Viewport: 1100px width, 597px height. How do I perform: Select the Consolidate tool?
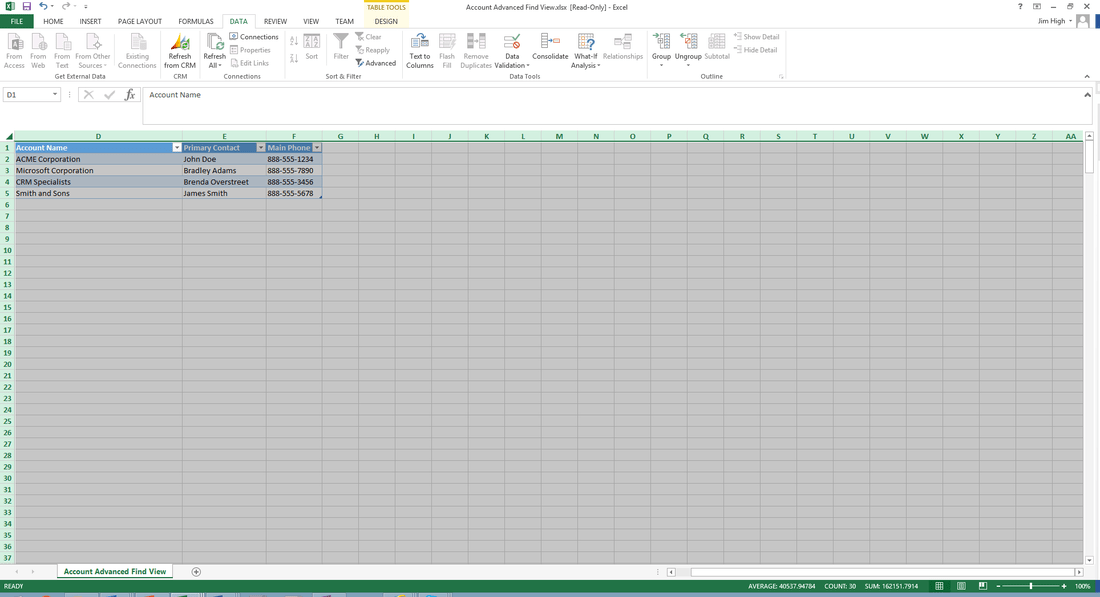tap(550, 49)
